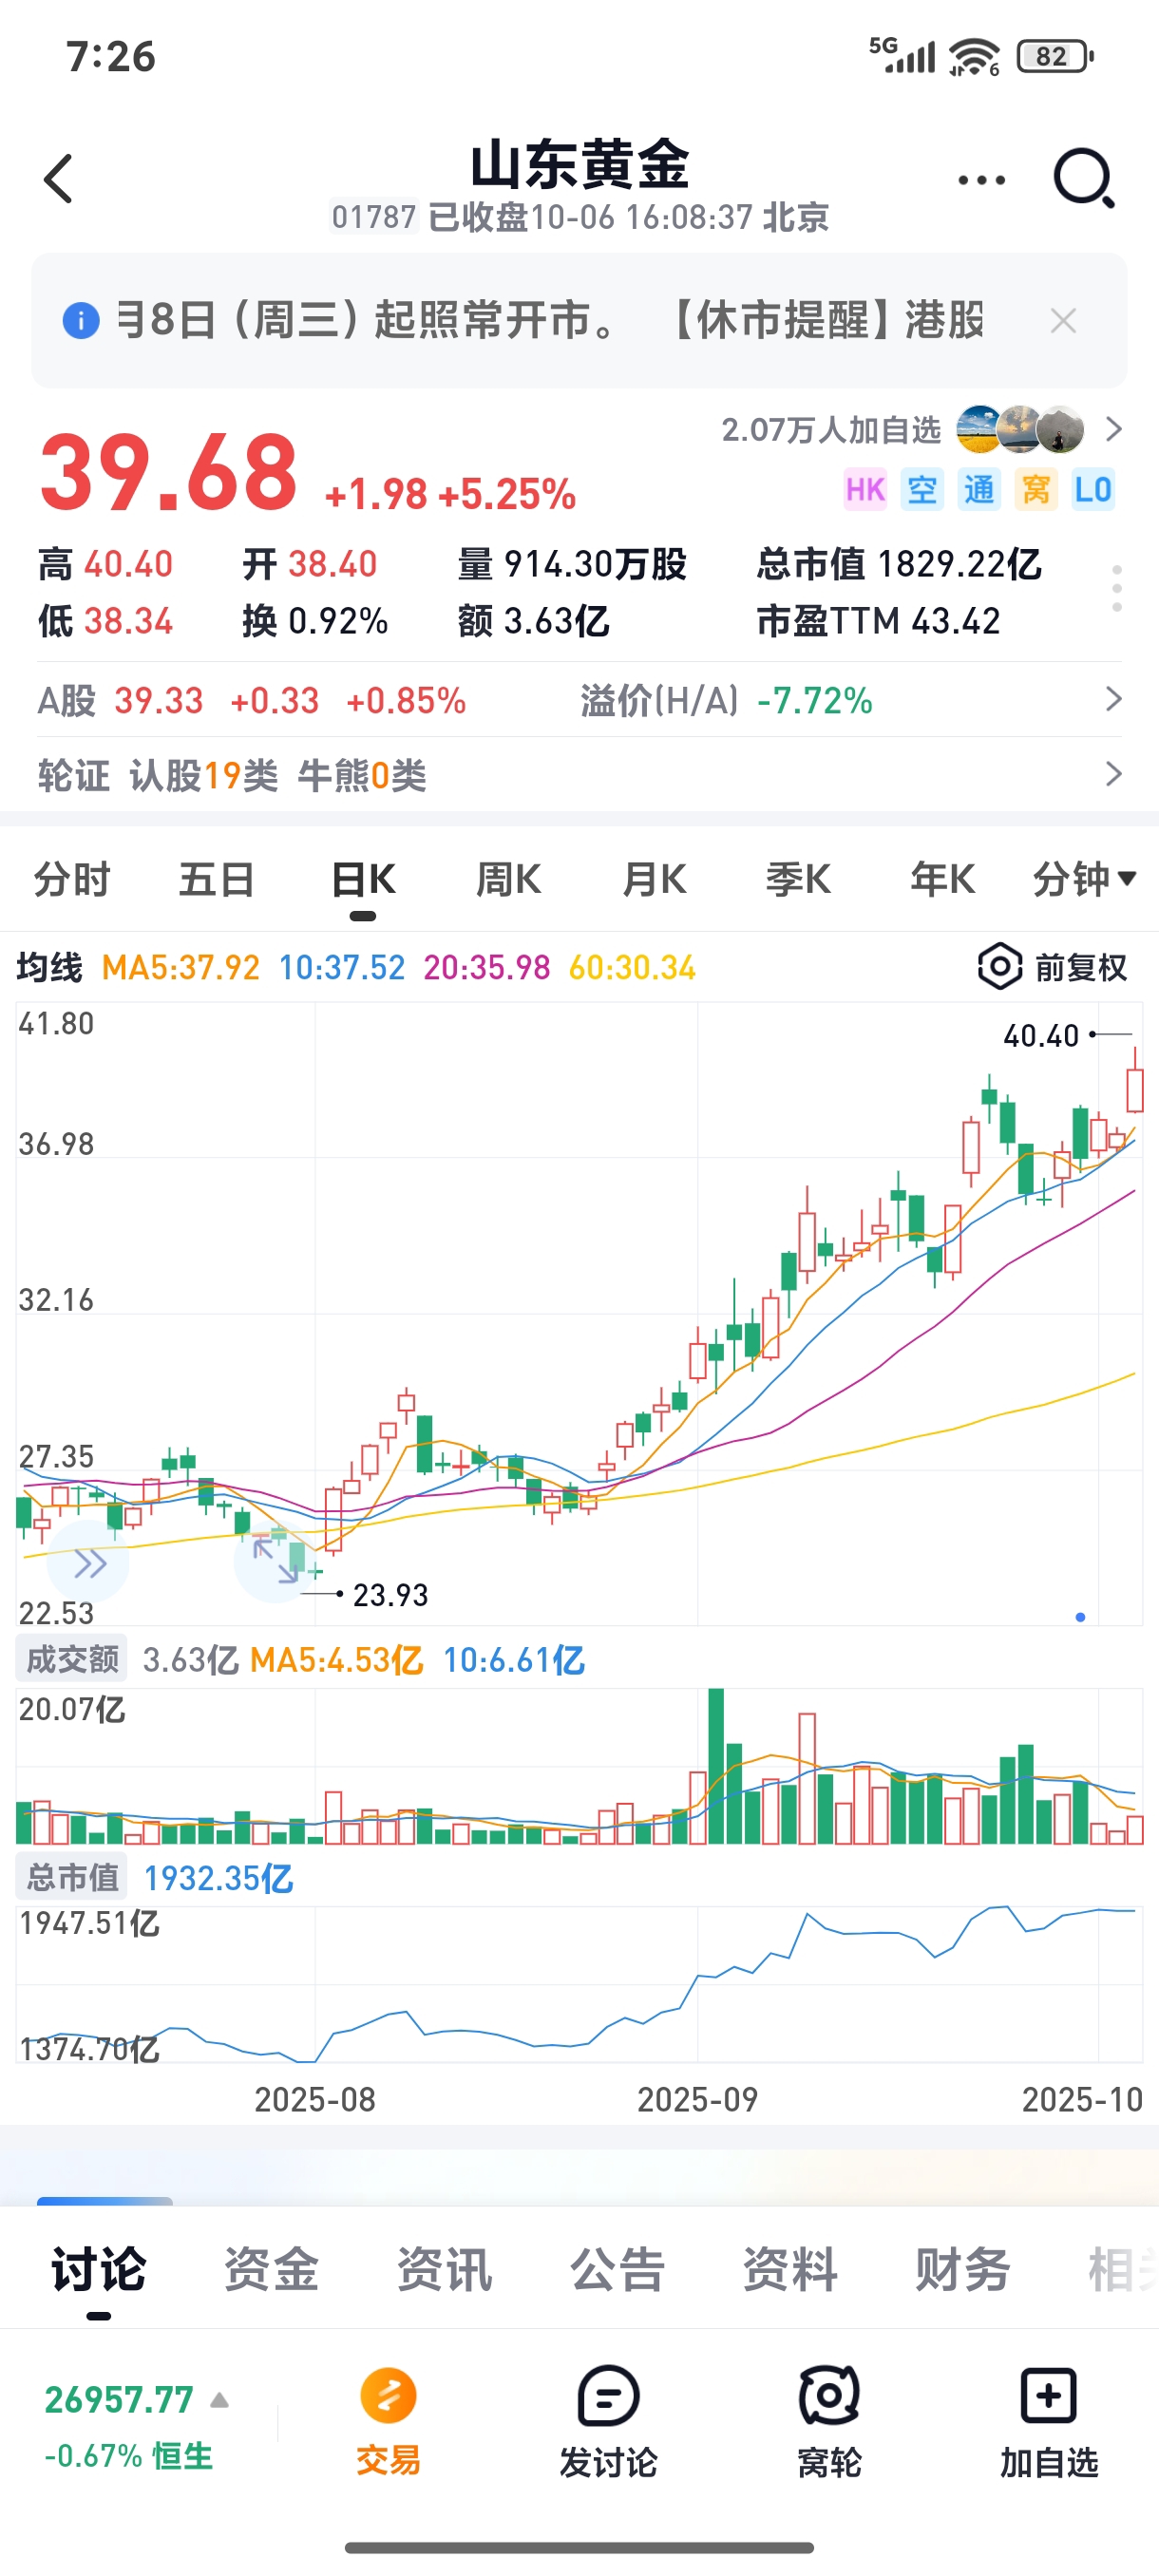This screenshot has height=2576, width=1159.
Task: Go back with the left arrow icon
Action: pos(59,179)
